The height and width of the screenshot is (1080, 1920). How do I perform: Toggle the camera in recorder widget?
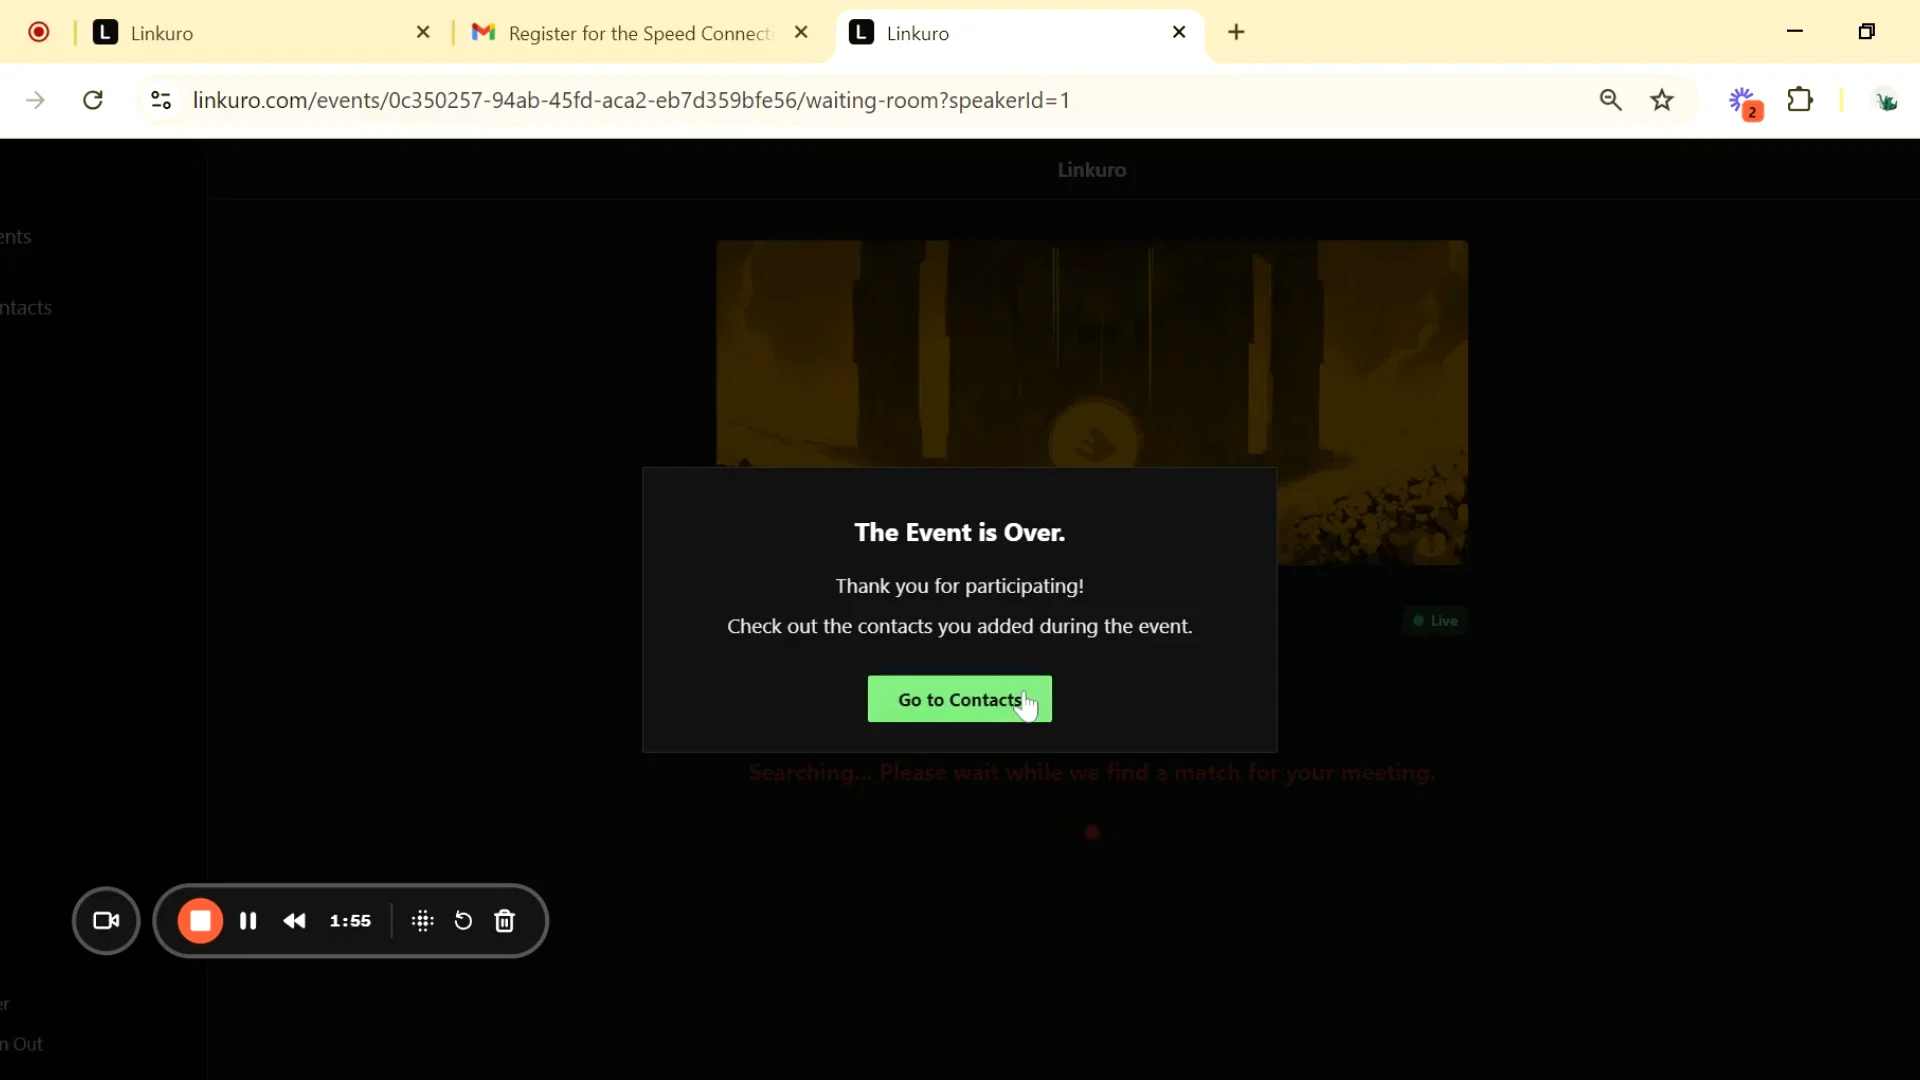[x=106, y=921]
